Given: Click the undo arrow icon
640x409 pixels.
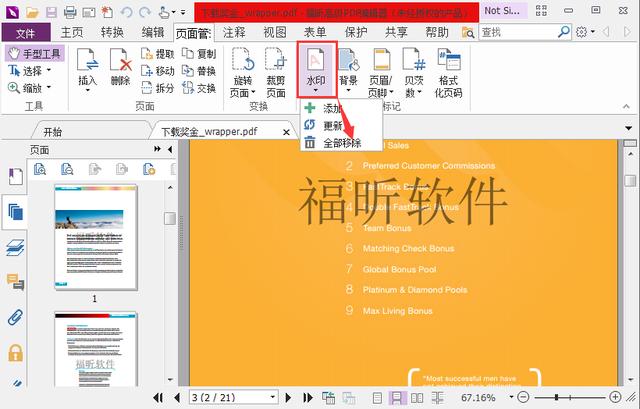Looking at the screenshot, I should coord(127,12).
